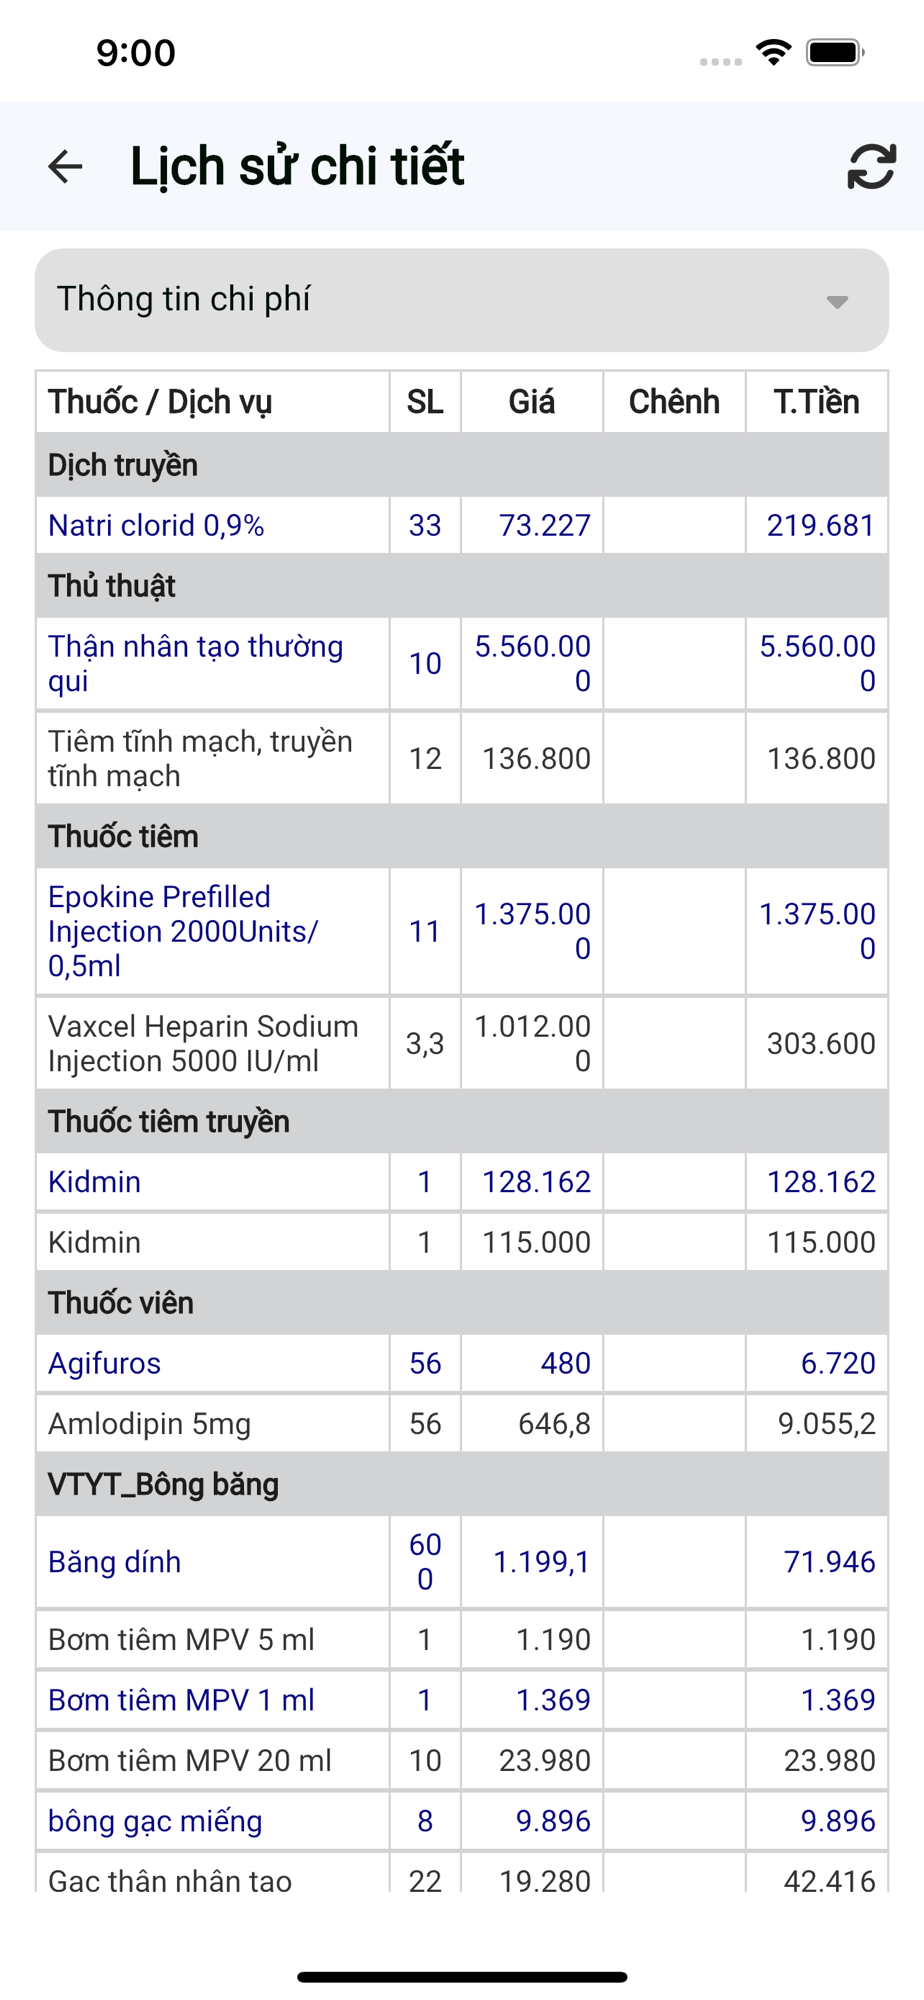Tap the T.Tiền column header
This screenshot has height=2000, width=924.
[816, 402]
